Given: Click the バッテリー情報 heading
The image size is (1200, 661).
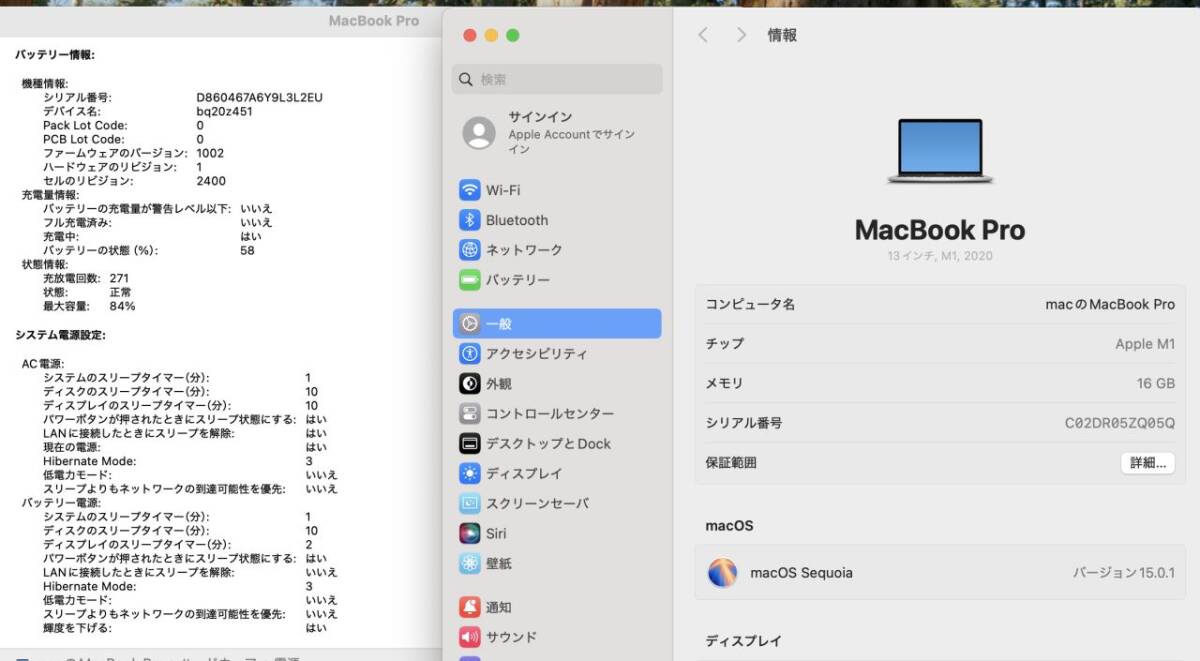Looking at the screenshot, I should [x=56, y=54].
